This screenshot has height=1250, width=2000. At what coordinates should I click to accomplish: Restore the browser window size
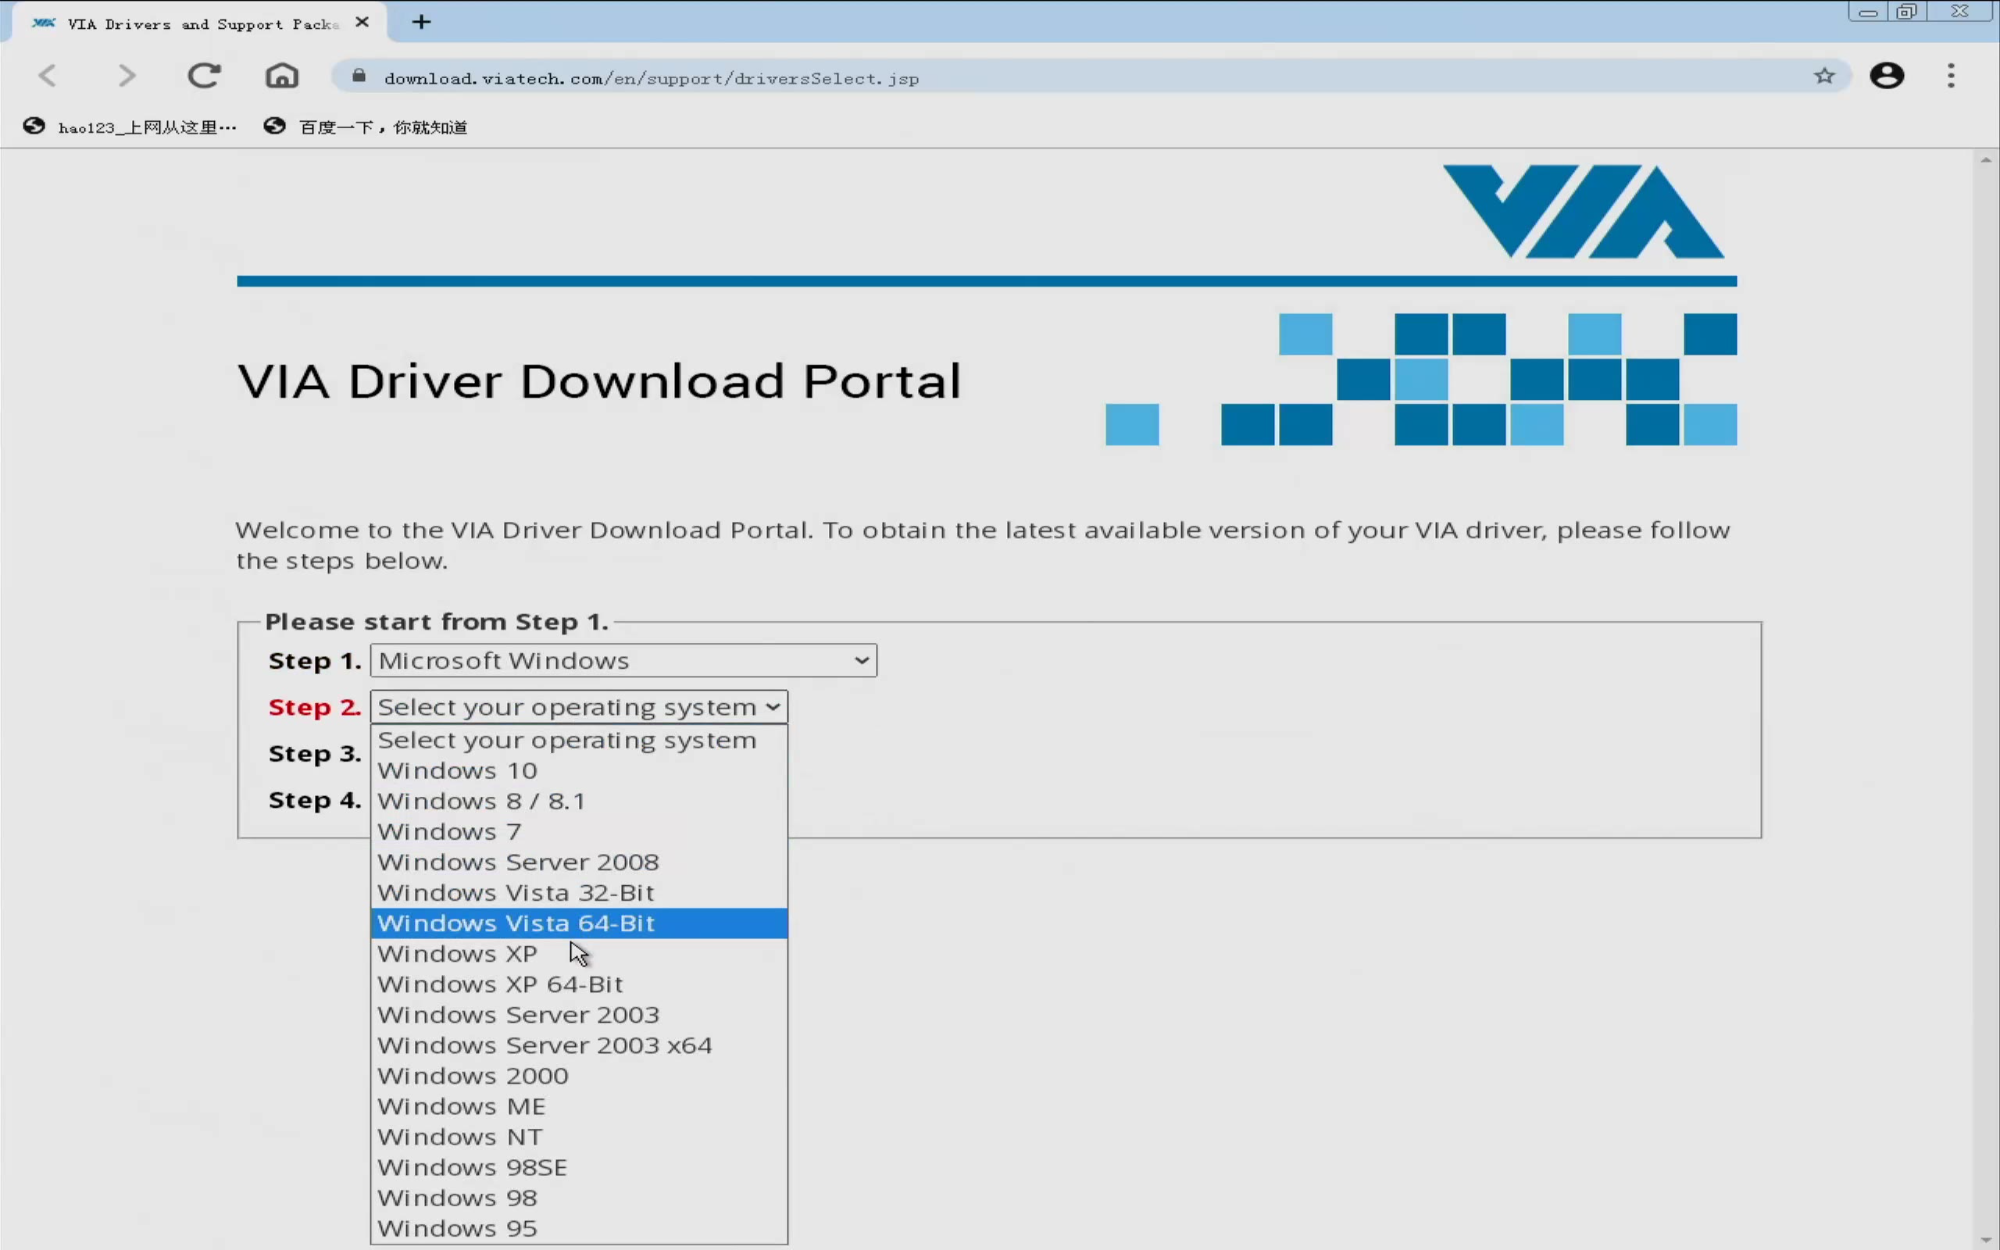pyautogui.click(x=1907, y=13)
